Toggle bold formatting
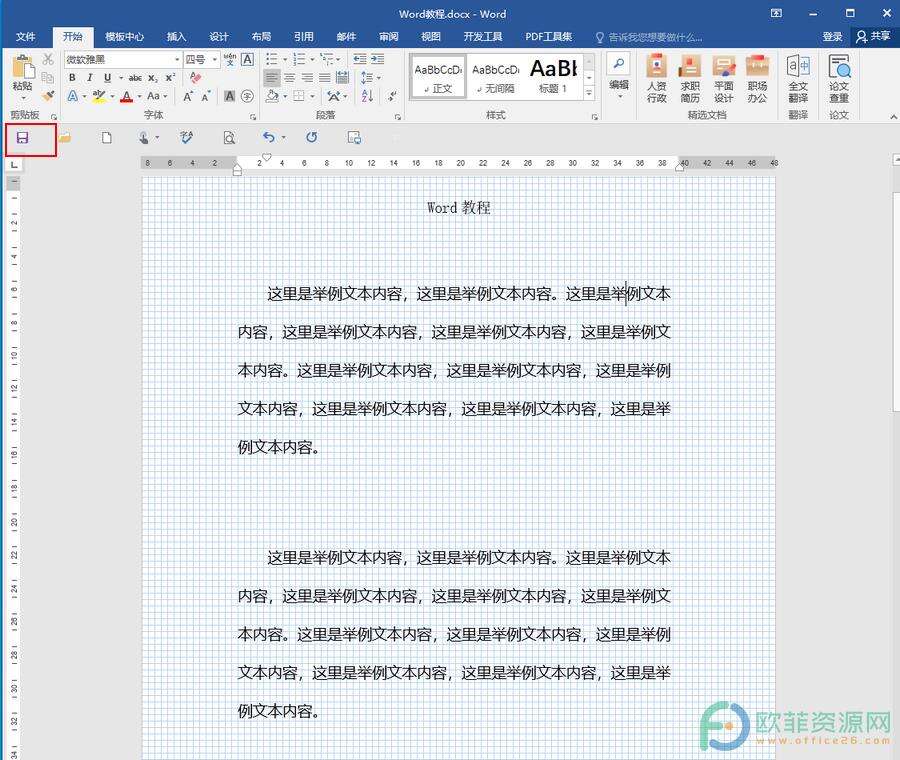 click(72, 77)
